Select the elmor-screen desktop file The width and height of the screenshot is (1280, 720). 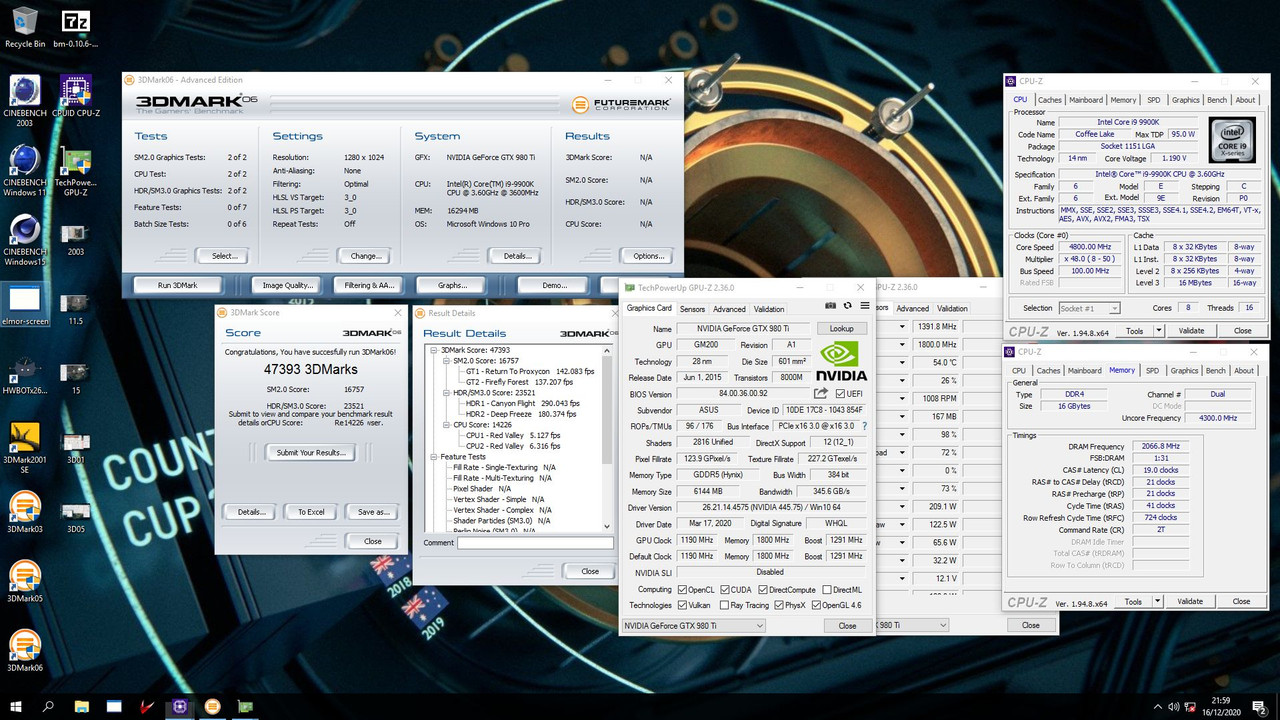tap(24, 306)
